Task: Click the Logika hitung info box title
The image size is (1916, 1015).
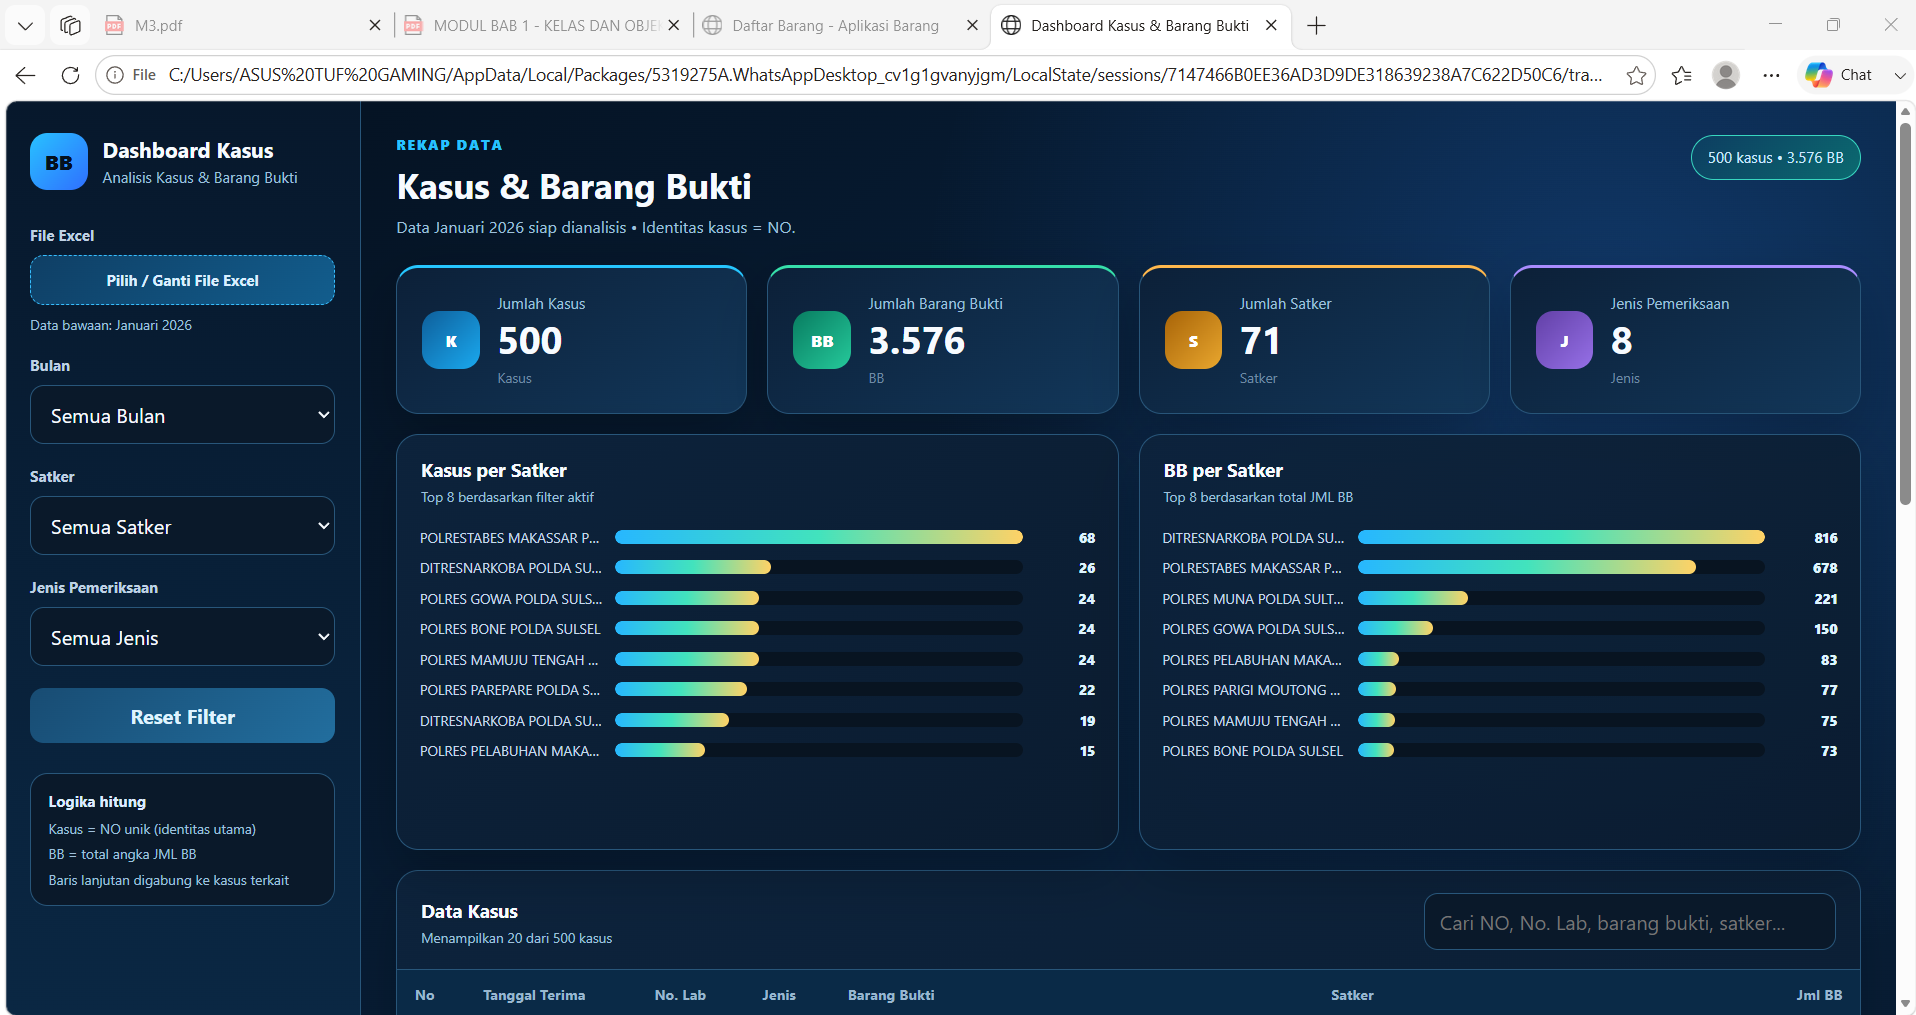Action: tap(97, 802)
